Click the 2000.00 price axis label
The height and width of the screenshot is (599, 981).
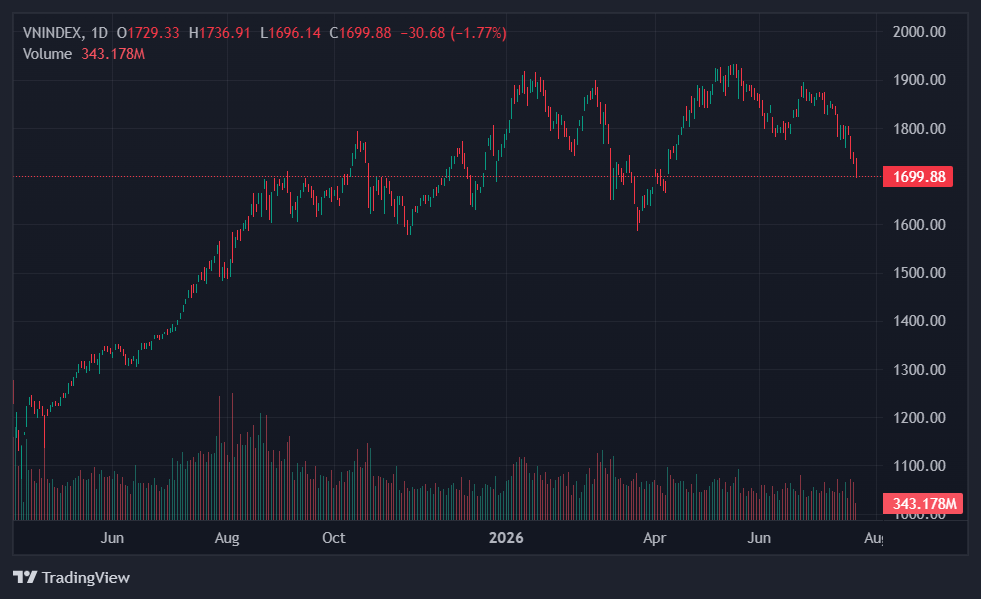[918, 32]
